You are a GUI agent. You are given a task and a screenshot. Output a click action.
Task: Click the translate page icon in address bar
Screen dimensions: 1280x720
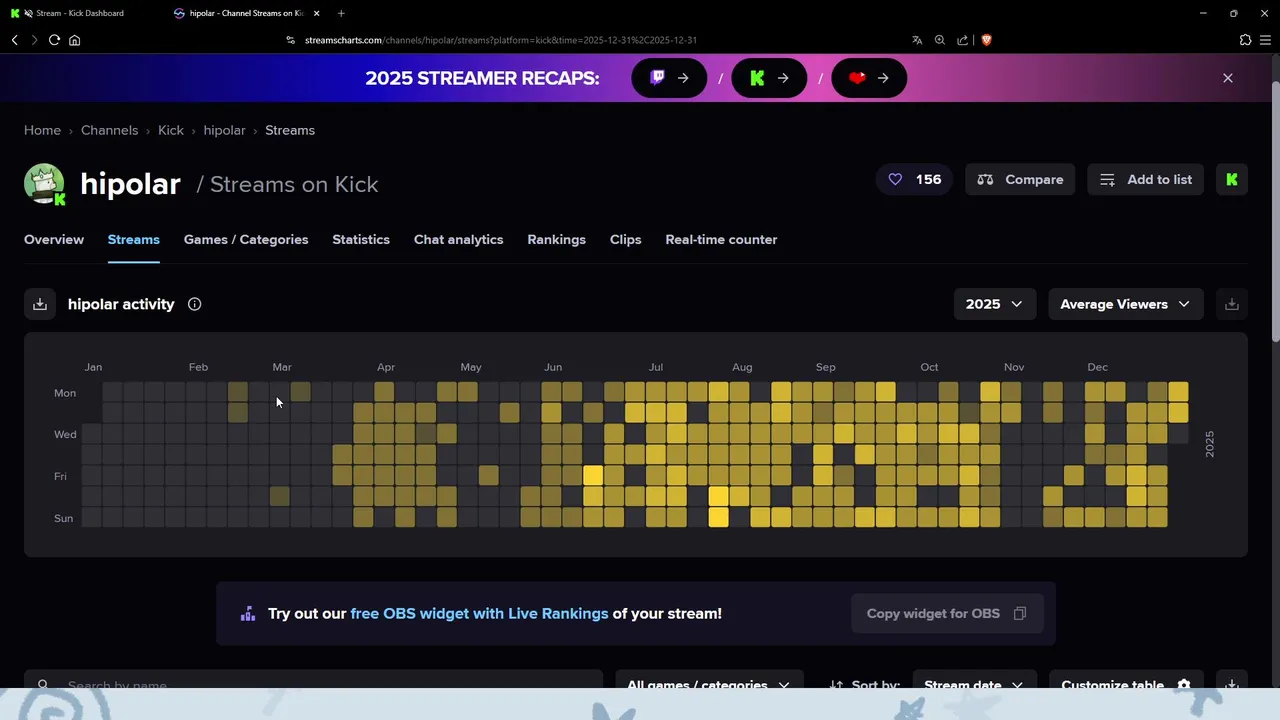pyautogui.click(x=917, y=40)
